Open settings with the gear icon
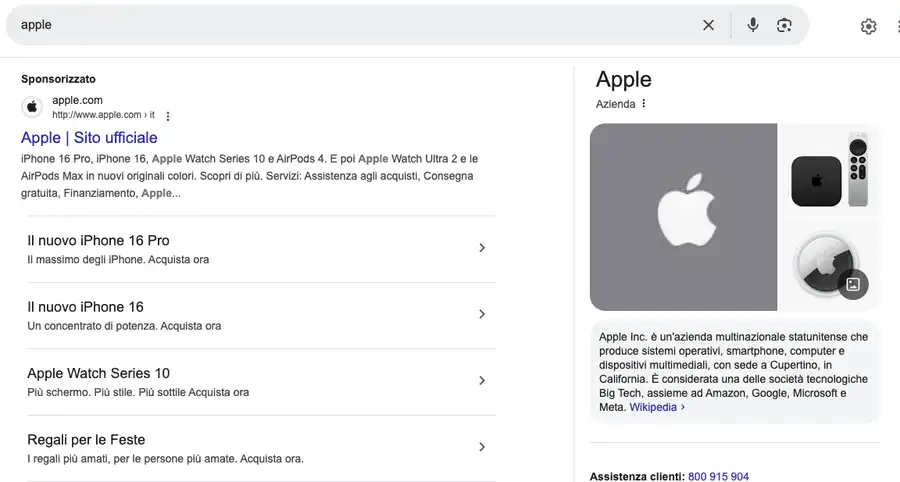 868,26
